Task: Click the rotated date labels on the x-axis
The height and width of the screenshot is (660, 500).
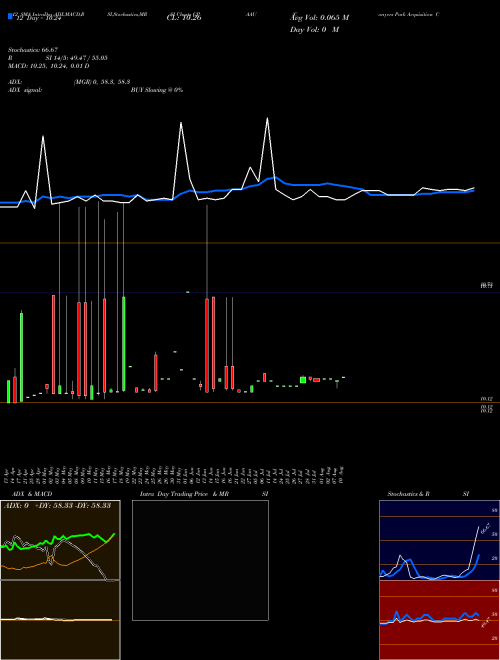Action: tap(176, 474)
